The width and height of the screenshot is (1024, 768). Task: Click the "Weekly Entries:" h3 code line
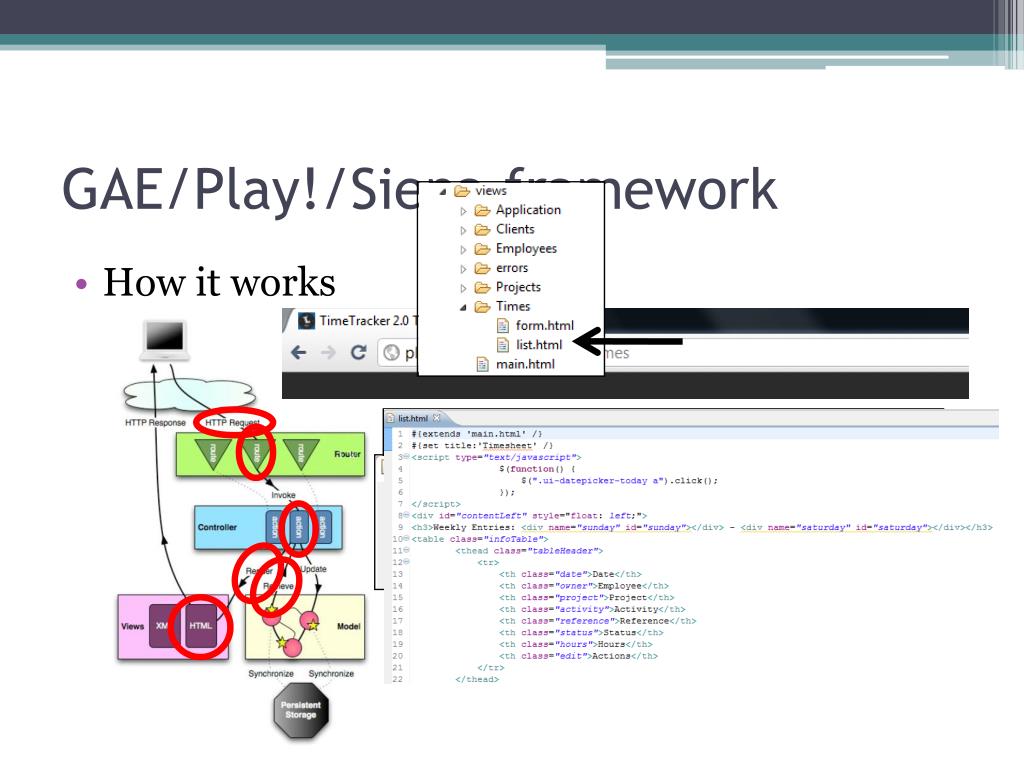click(x=702, y=527)
